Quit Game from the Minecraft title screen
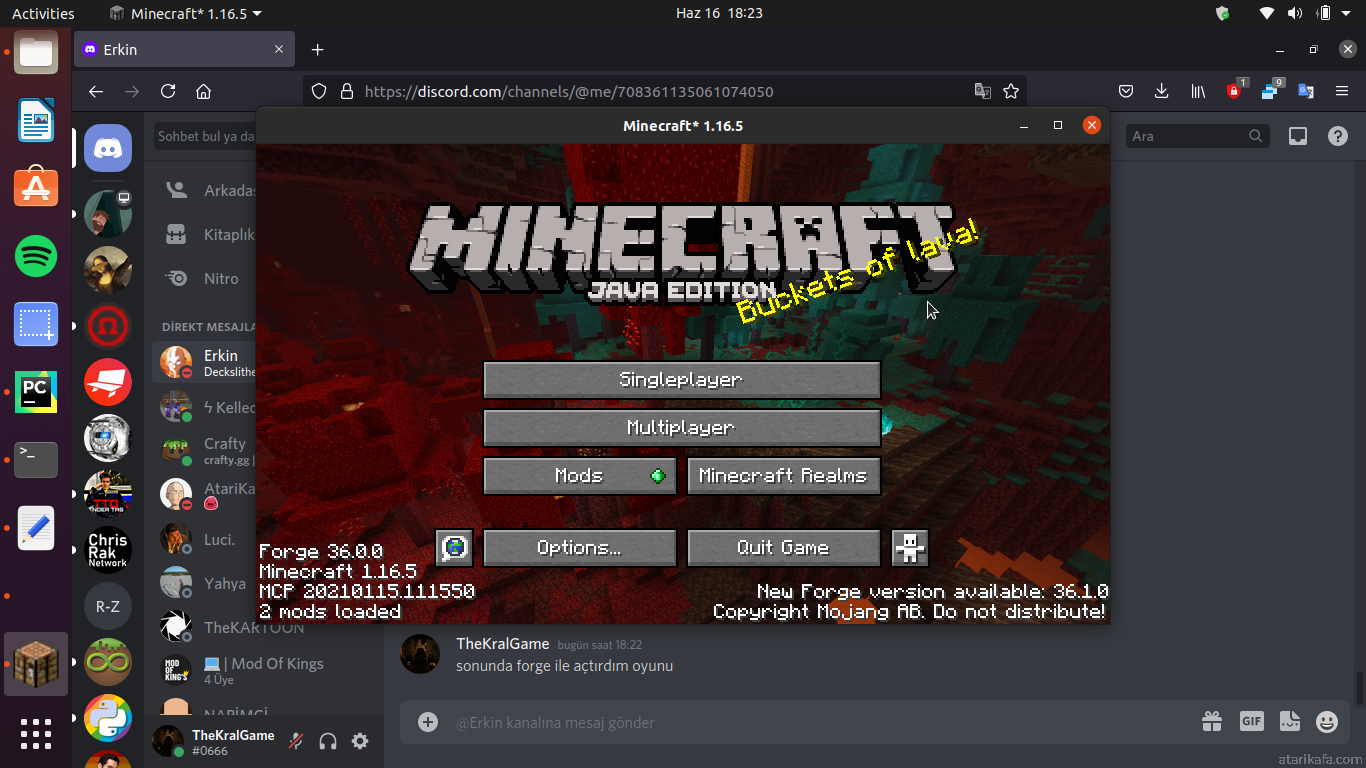Screen dimensions: 1366x768 tap(784, 548)
